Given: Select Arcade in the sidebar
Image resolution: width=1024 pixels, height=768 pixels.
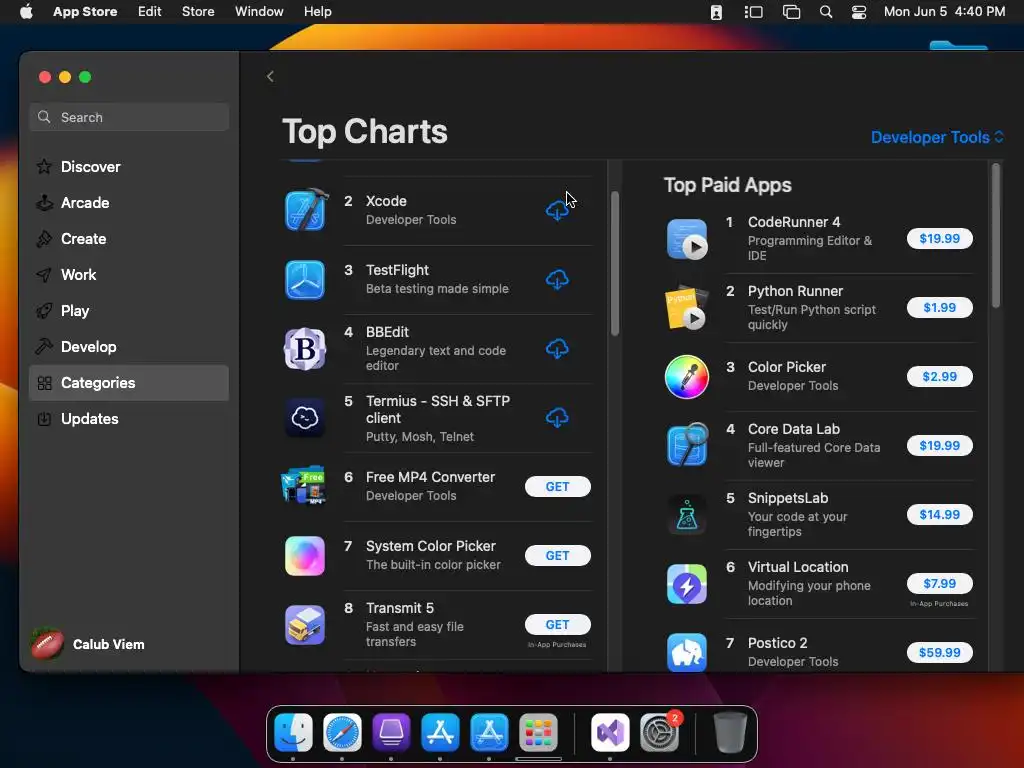Looking at the screenshot, I should (129, 202).
